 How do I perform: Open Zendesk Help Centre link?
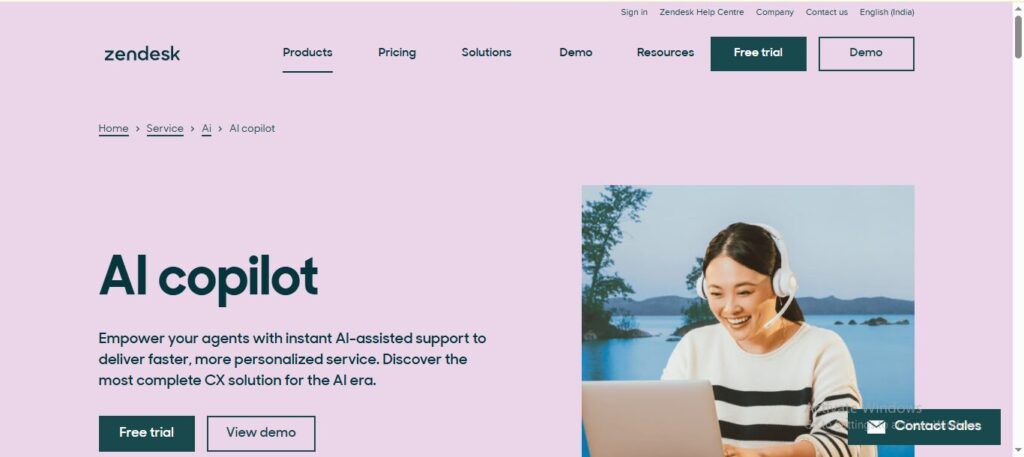[701, 12]
